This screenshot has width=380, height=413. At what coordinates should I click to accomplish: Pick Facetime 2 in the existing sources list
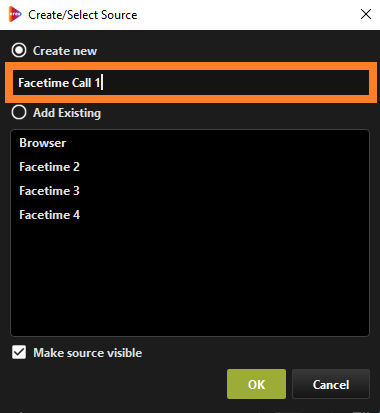click(x=49, y=167)
